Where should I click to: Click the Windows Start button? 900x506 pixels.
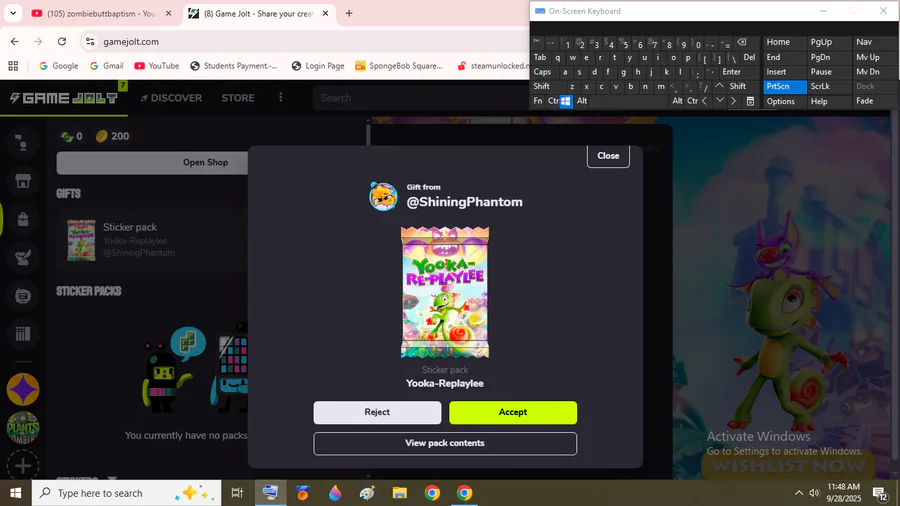coord(15,493)
